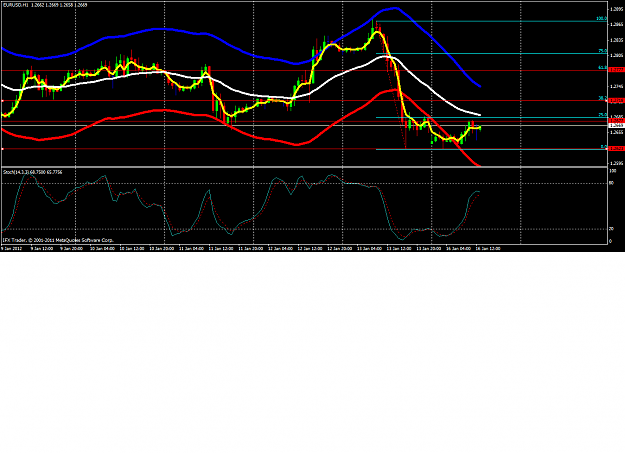625x453 pixels.
Task: Click the 16 Jan 12:00 time label
Action: [x=488, y=248]
